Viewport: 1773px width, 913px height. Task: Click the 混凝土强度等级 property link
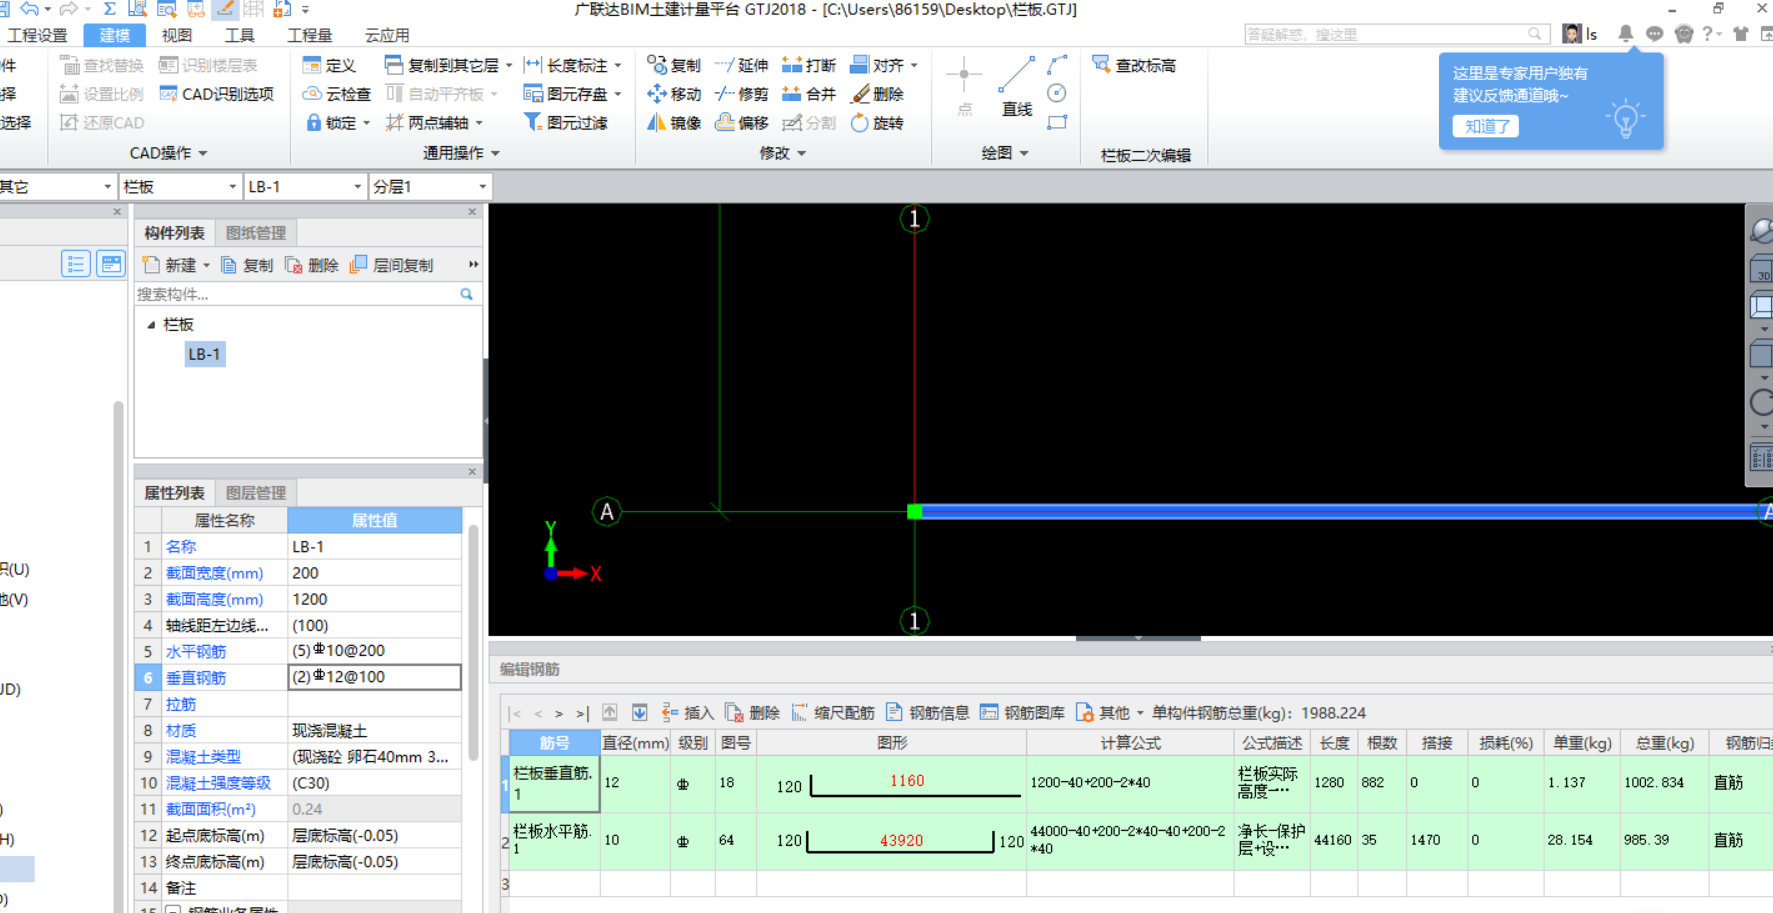(x=218, y=783)
